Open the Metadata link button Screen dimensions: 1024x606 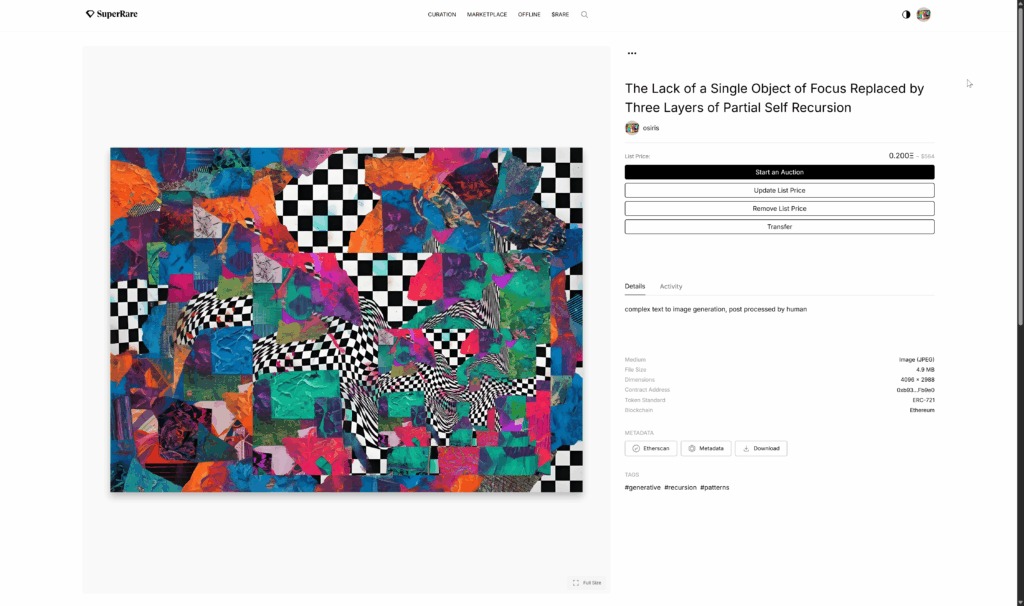(706, 449)
